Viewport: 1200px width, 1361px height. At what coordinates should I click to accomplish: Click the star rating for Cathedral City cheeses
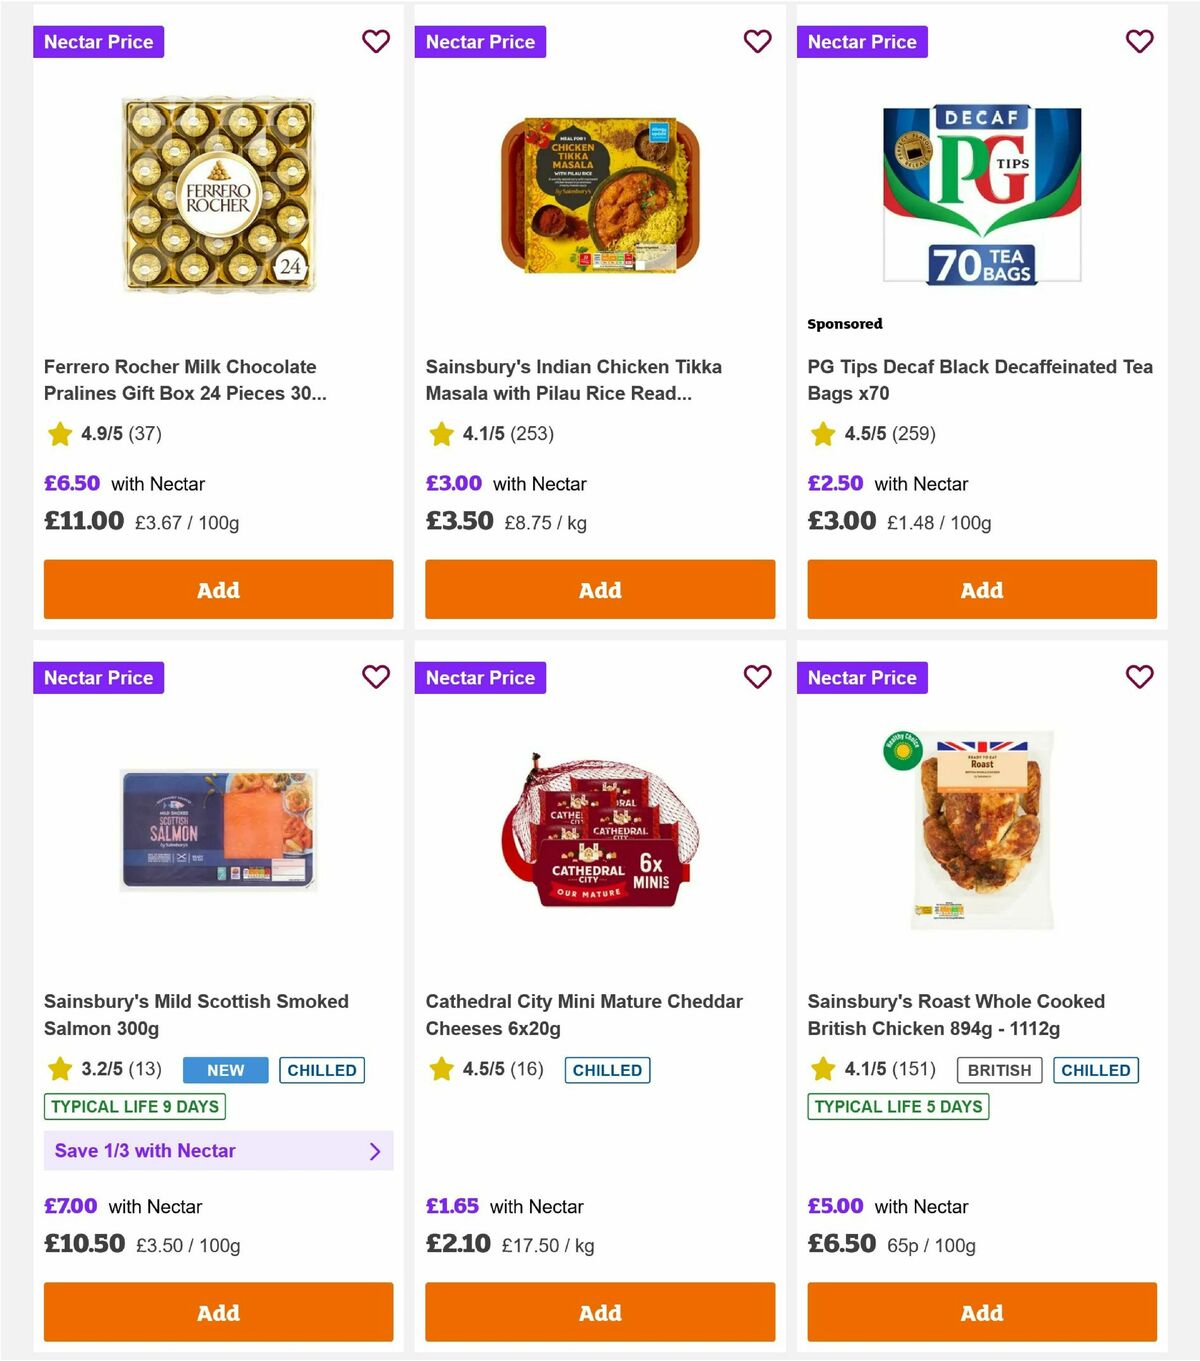[489, 1069]
